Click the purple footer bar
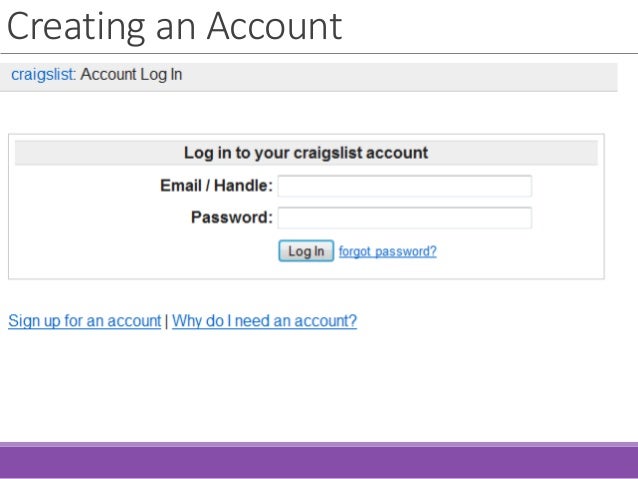Image resolution: width=638 pixels, height=479 pixels. click(319, 463)
